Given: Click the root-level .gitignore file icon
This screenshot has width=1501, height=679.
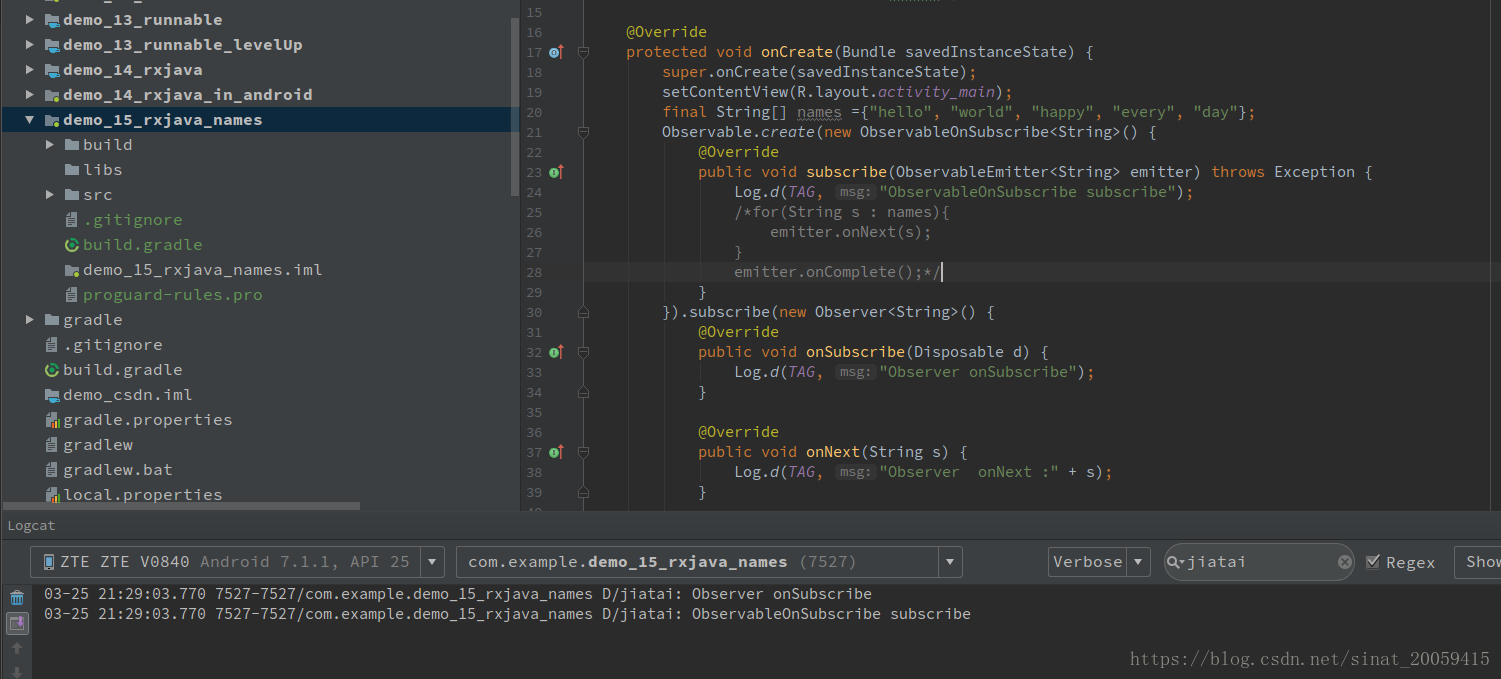Looking at the screenshot, I should click(52, 345).
